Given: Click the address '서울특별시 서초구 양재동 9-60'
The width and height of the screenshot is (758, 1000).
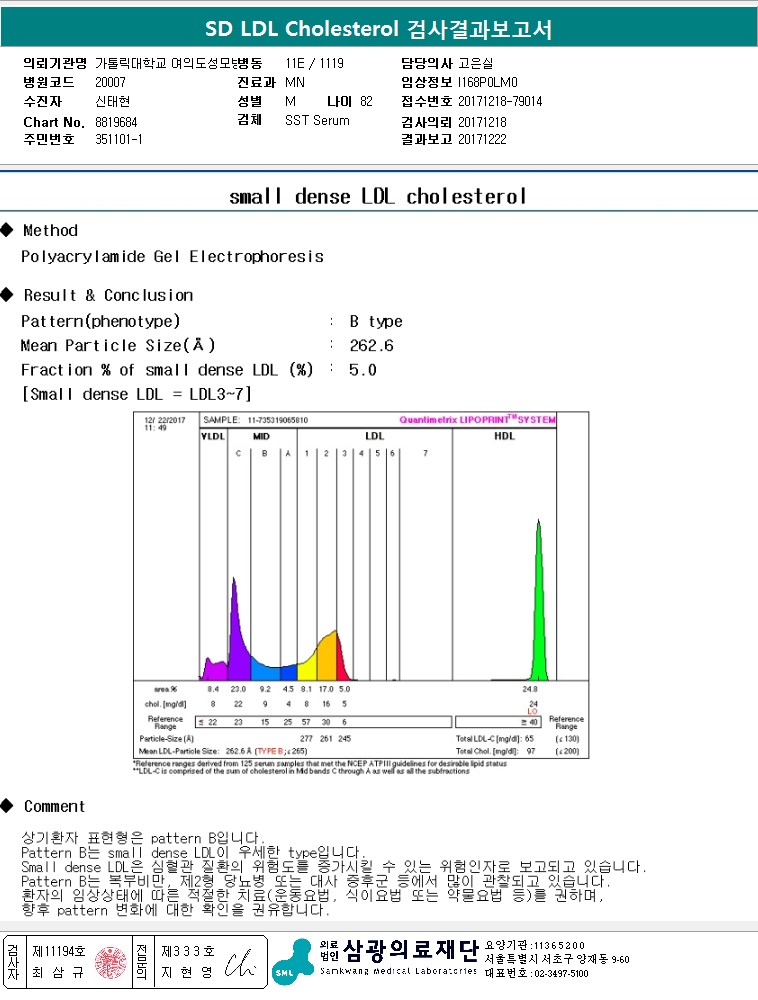Looking at the screenshot, I should [x=557, y=959].
